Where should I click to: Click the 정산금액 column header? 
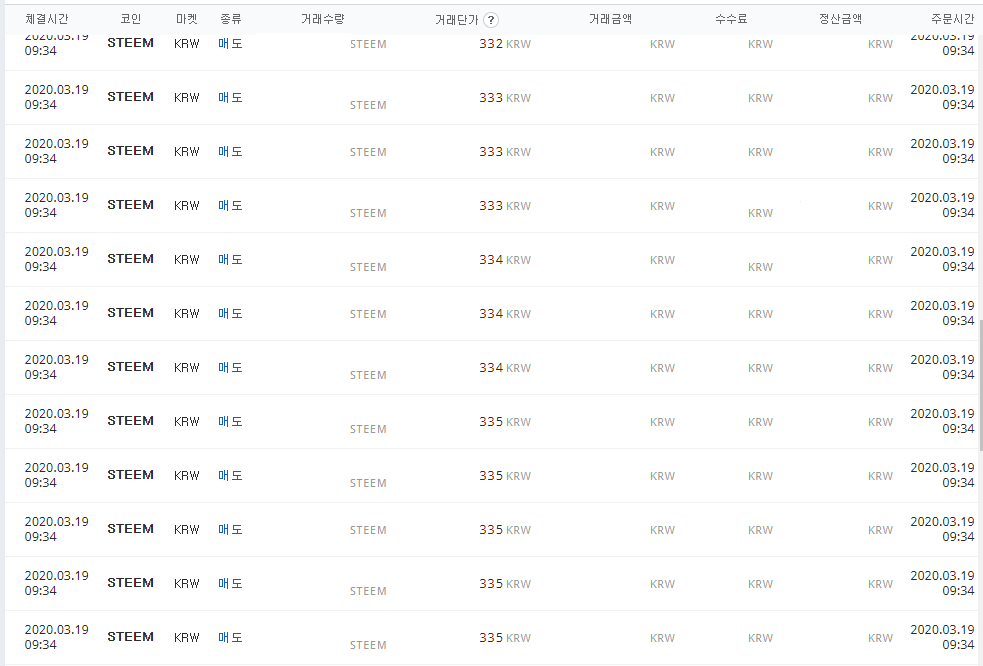coord(840,19)
